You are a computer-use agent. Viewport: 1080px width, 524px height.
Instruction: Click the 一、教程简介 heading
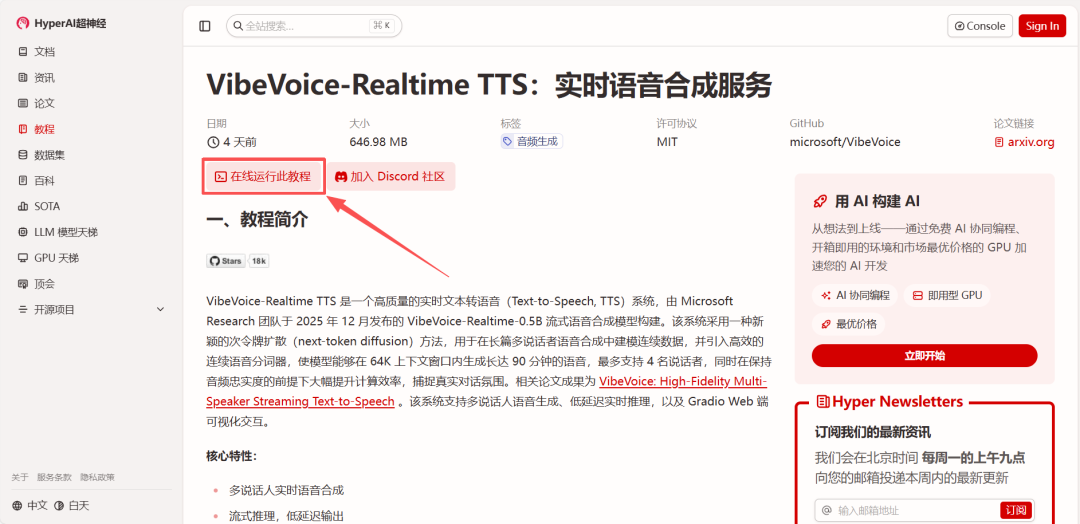point(257,220)
